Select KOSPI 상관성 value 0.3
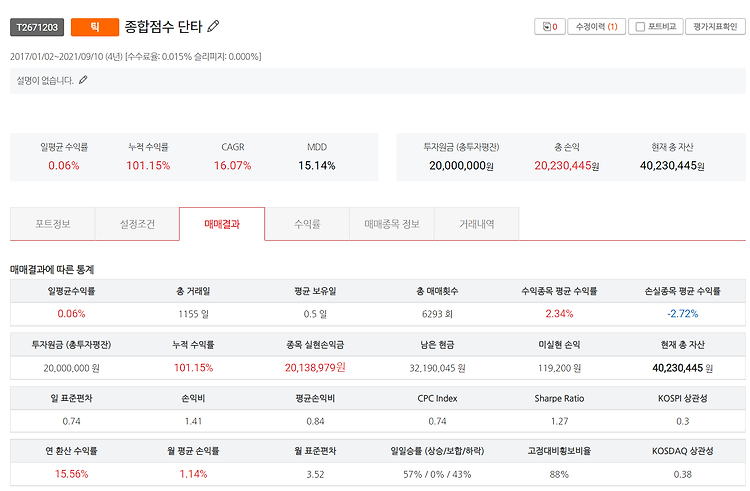This screenshot has width=750, height=491. (683, 421)
